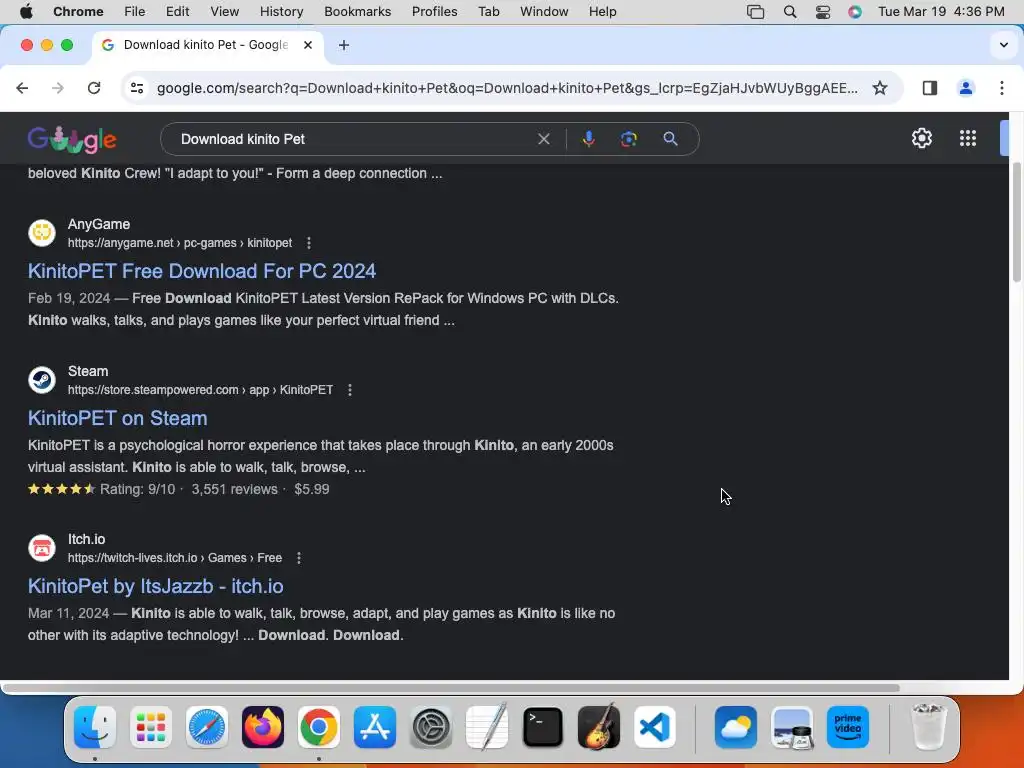Screen dimensions: 1024x768
Task: Launch Firefox from the Dock
Action: [x=263, y=727]
